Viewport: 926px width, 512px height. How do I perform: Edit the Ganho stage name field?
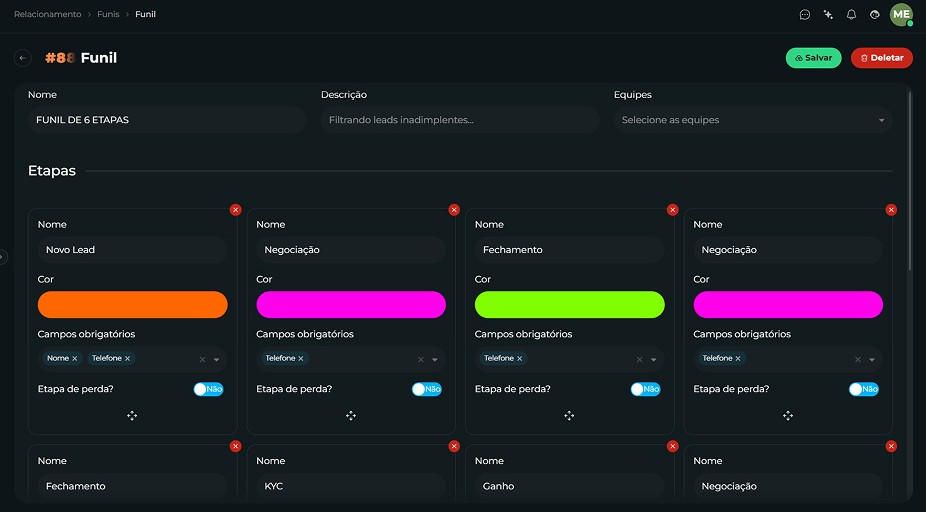[x=569, y=486]
